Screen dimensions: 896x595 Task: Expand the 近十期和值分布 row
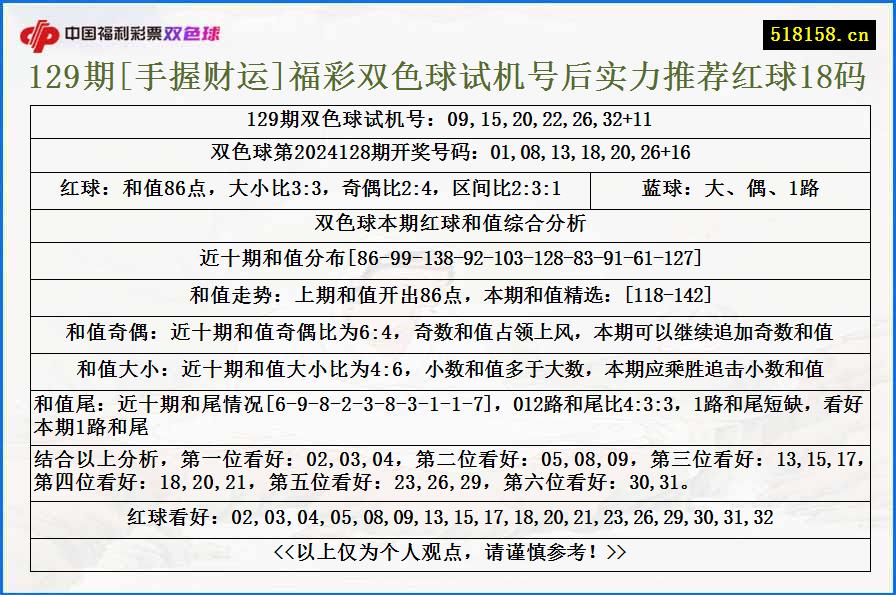(x=448, y=258)
